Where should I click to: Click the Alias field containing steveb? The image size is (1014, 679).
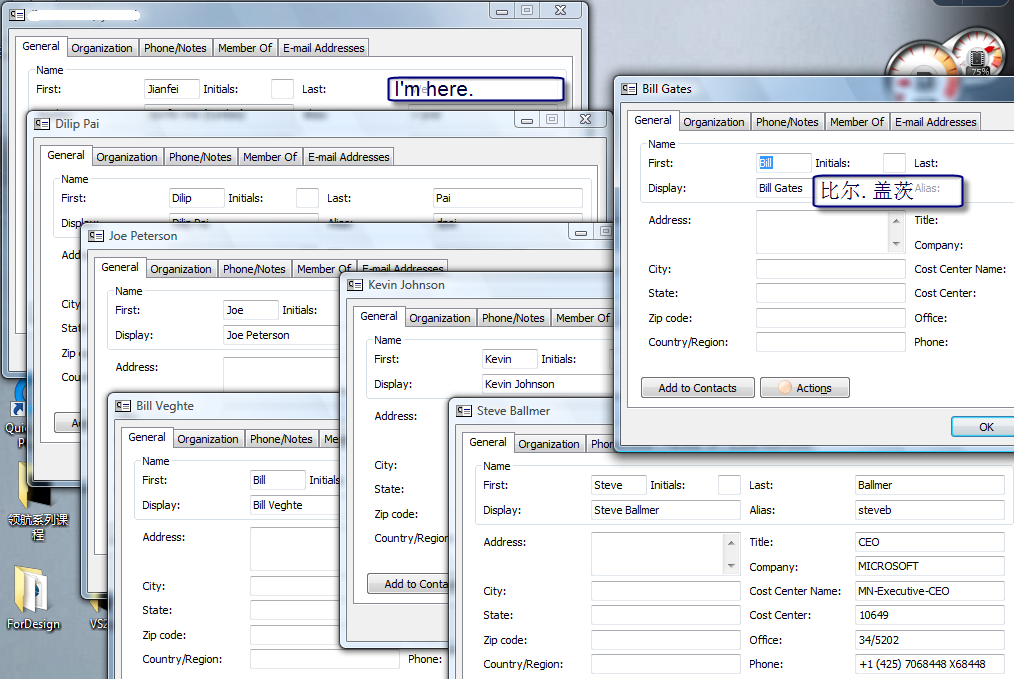tap(929, 510)
